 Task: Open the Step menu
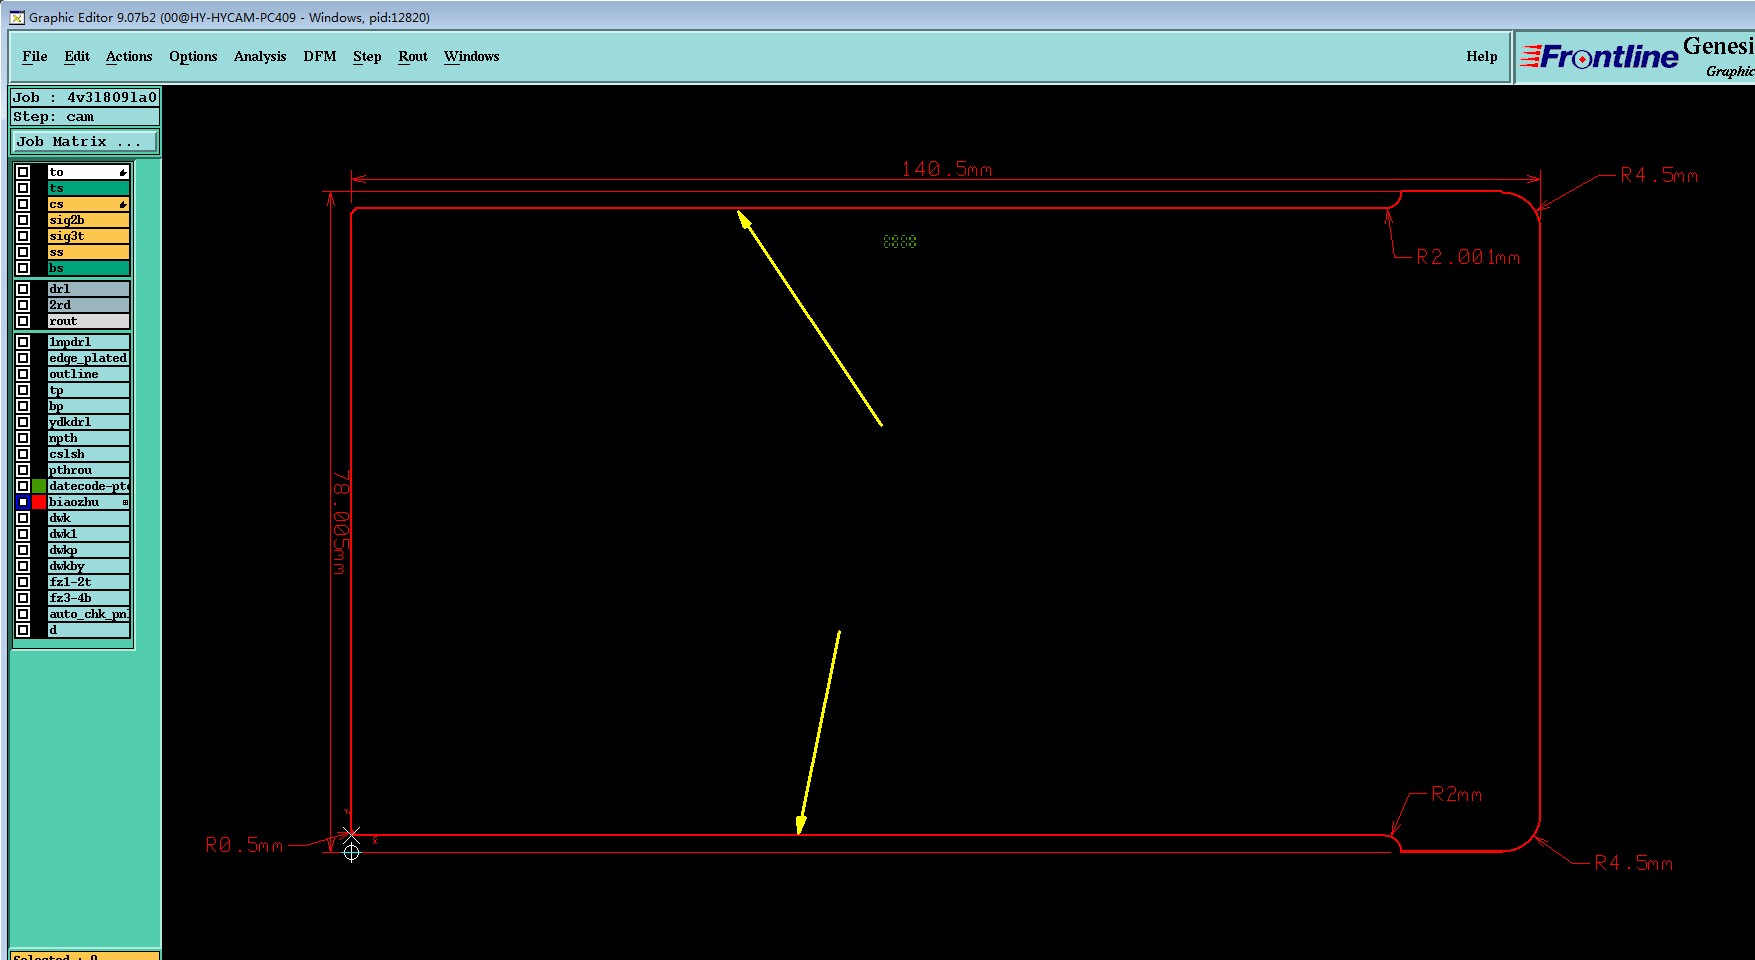pos(367,56)
